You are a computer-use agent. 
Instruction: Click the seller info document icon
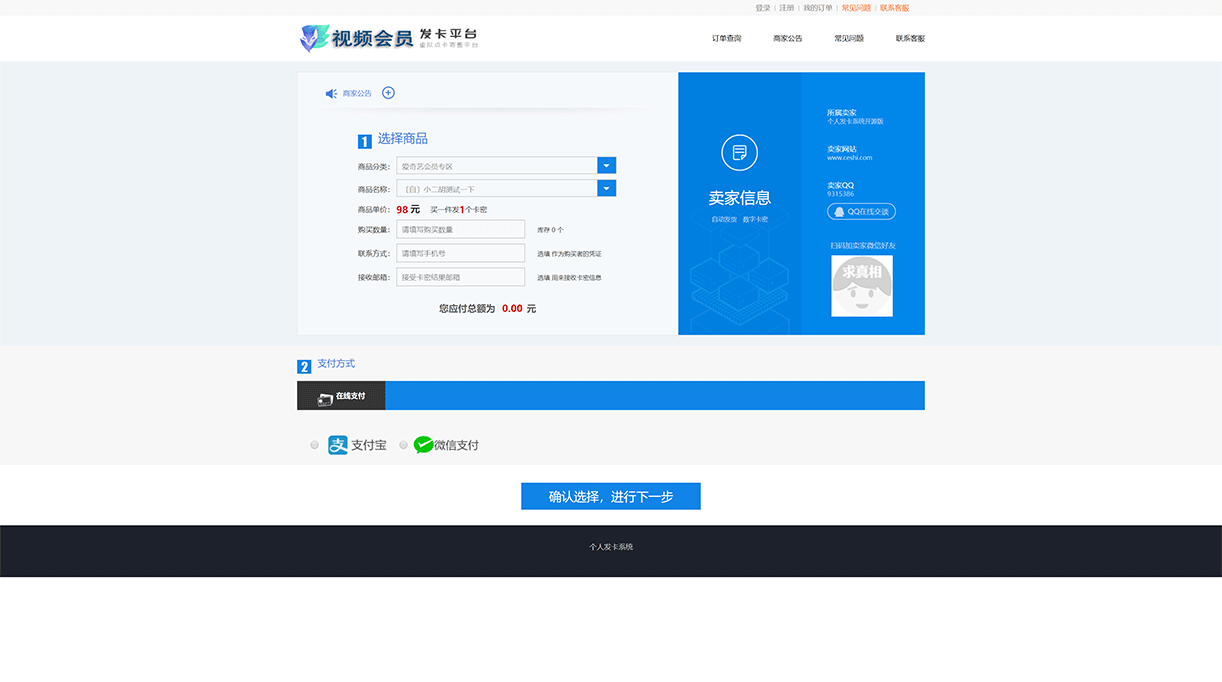tap(740, 153)
